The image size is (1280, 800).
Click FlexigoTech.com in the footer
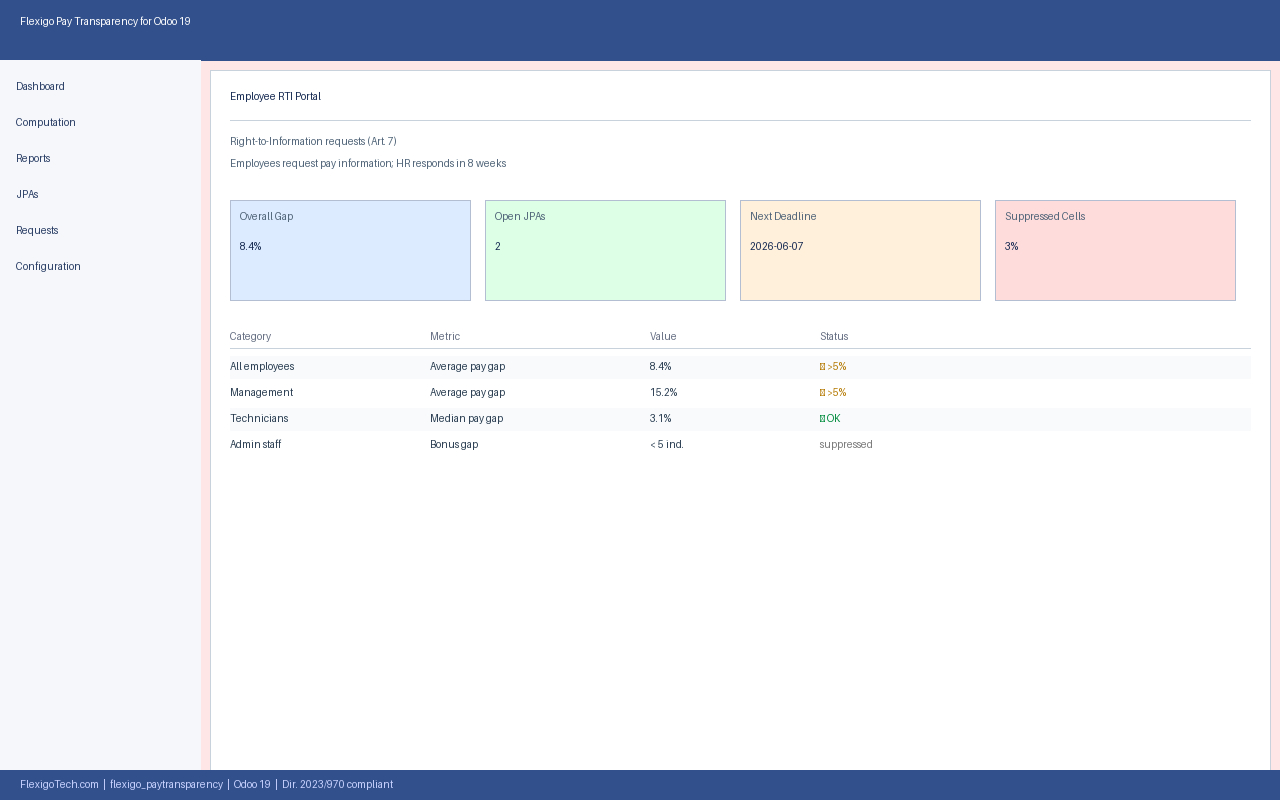pos(59,785)
